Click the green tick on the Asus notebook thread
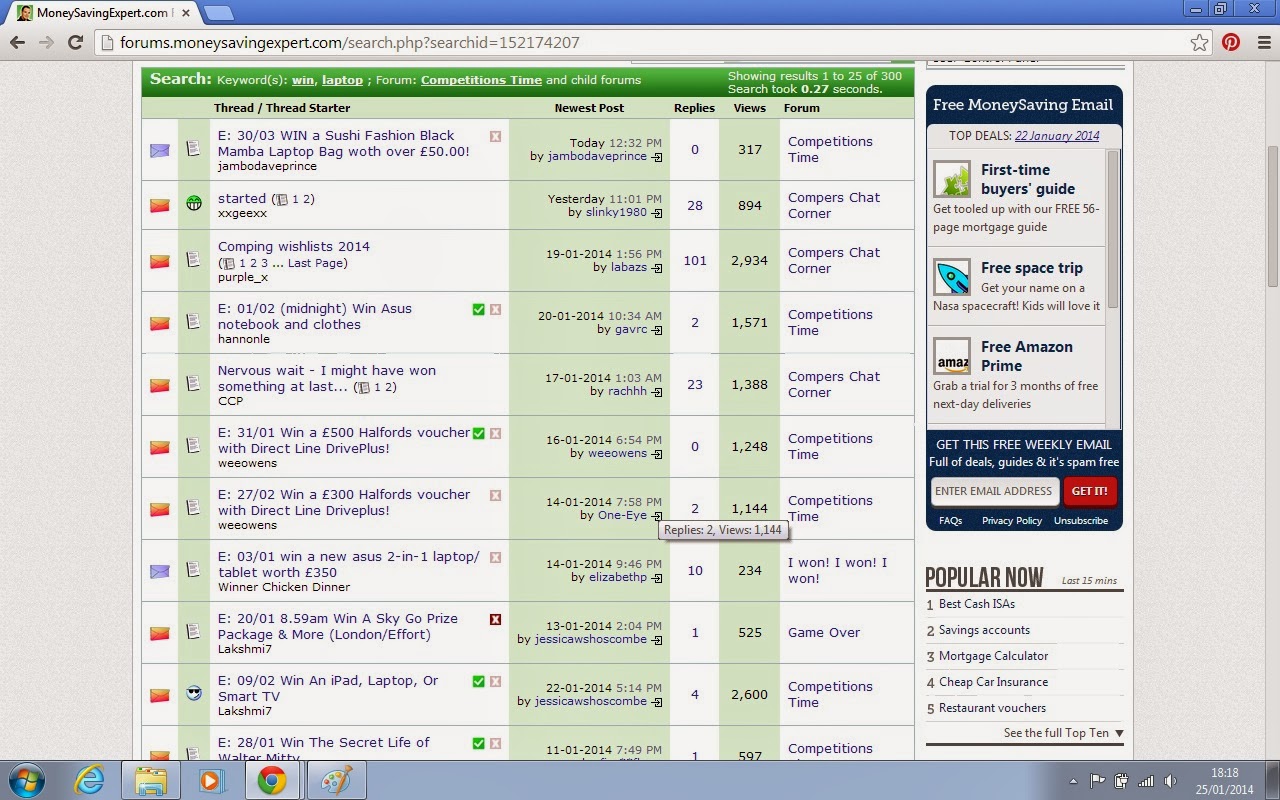 pos(478,309)
